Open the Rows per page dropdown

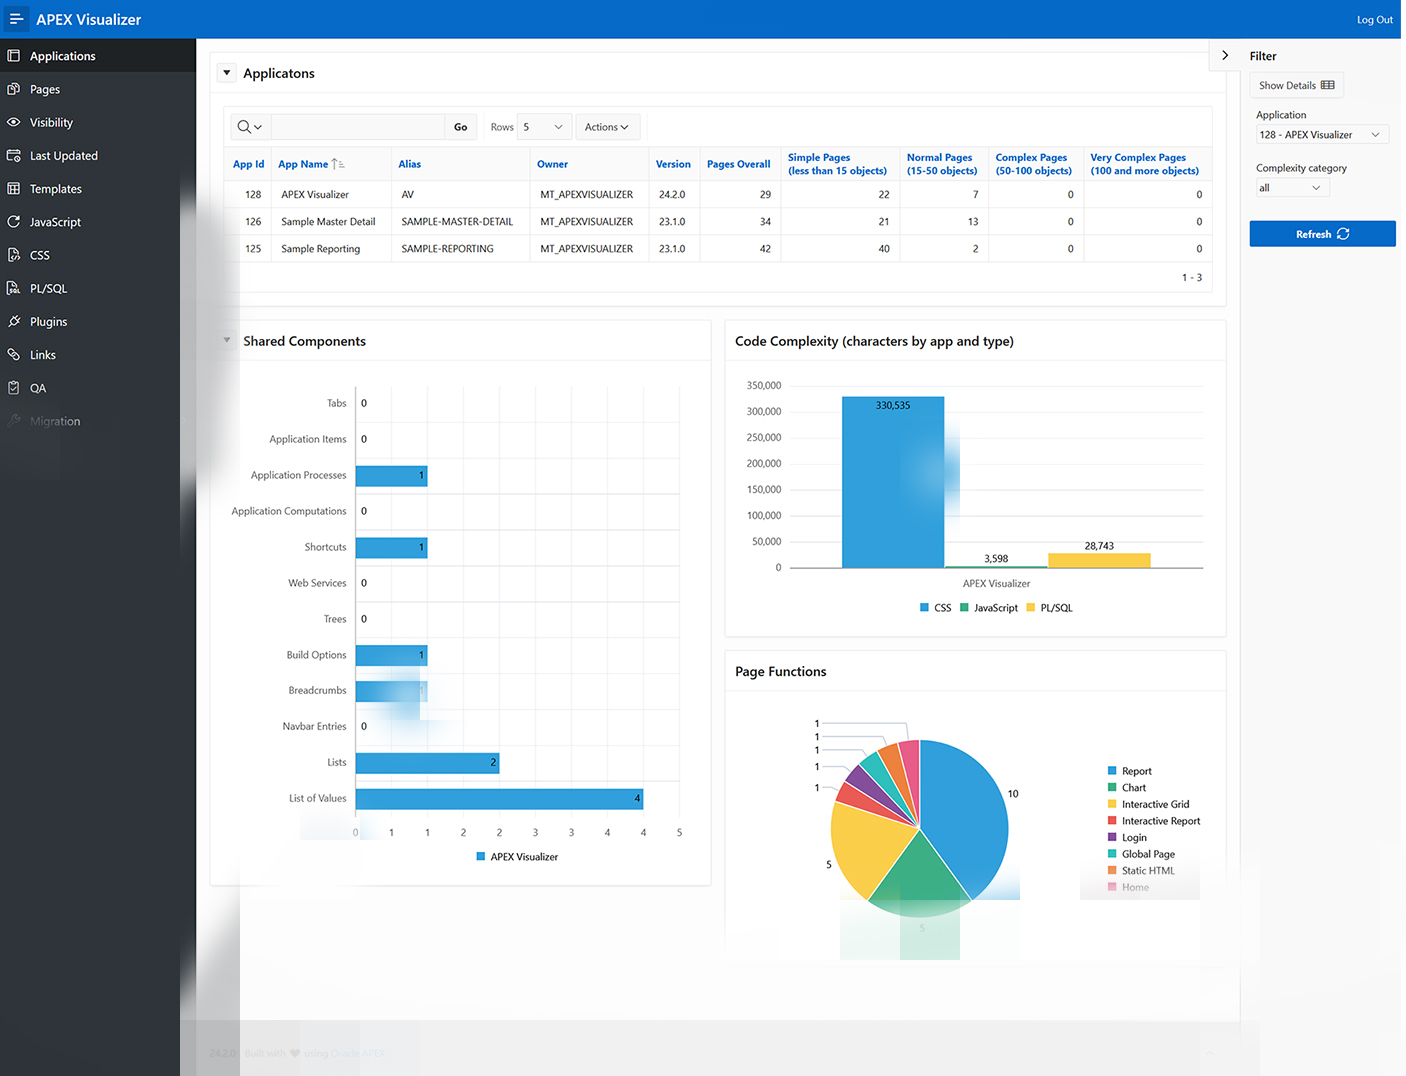point(544,127)
